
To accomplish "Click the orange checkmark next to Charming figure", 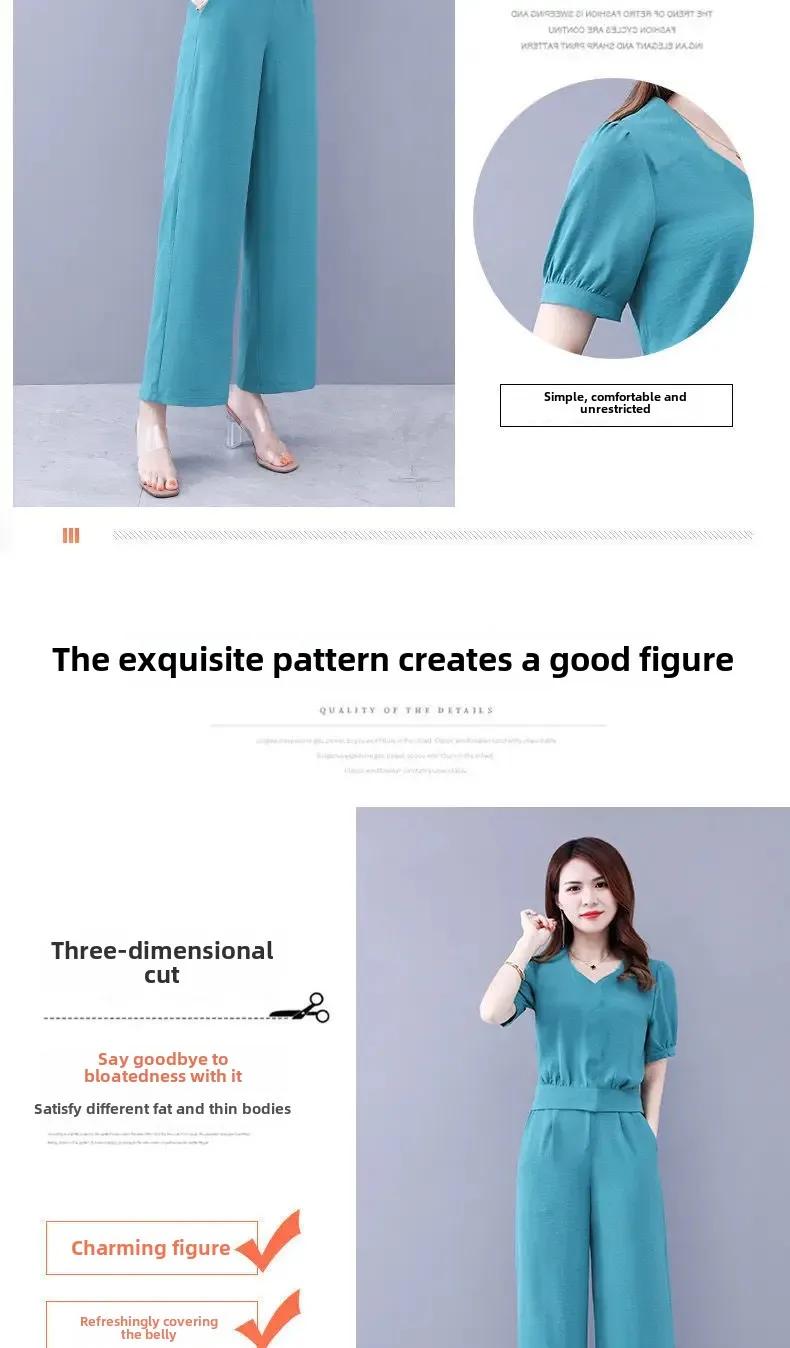I will [x=268, y=1241].
